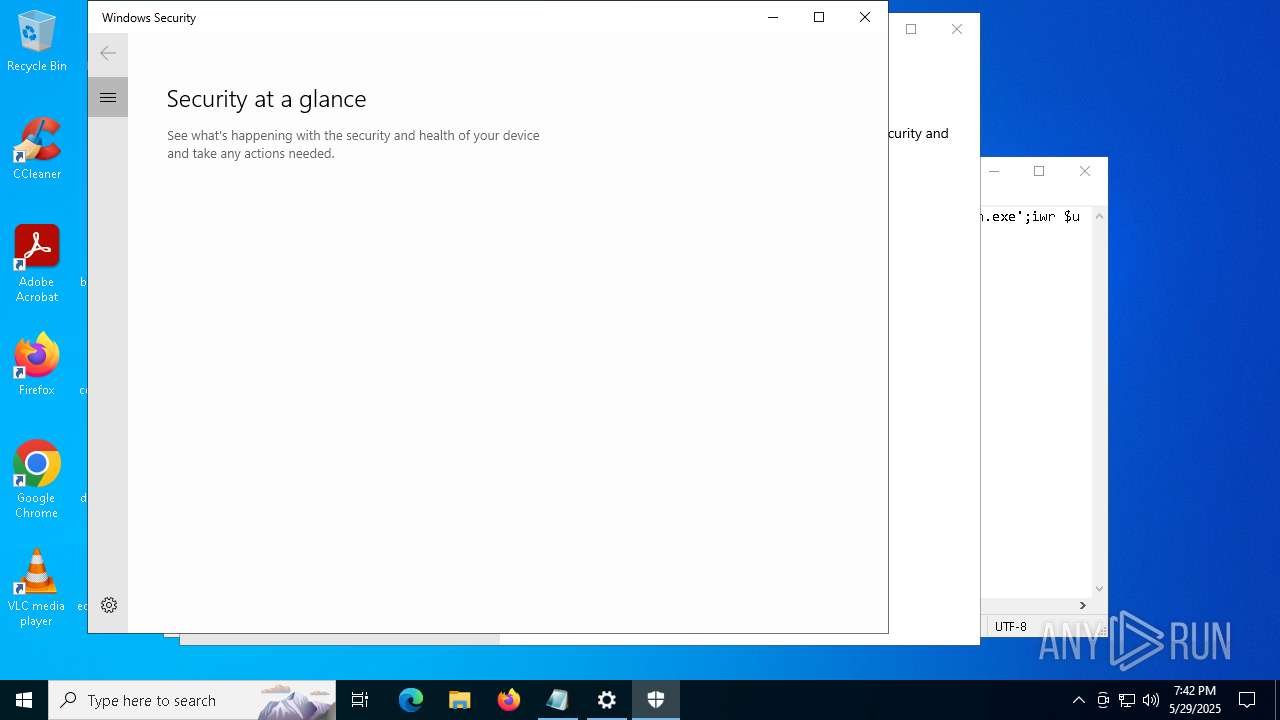
Task: Switch to the Notepad taskbar window
Action: (x=558, y=700)
